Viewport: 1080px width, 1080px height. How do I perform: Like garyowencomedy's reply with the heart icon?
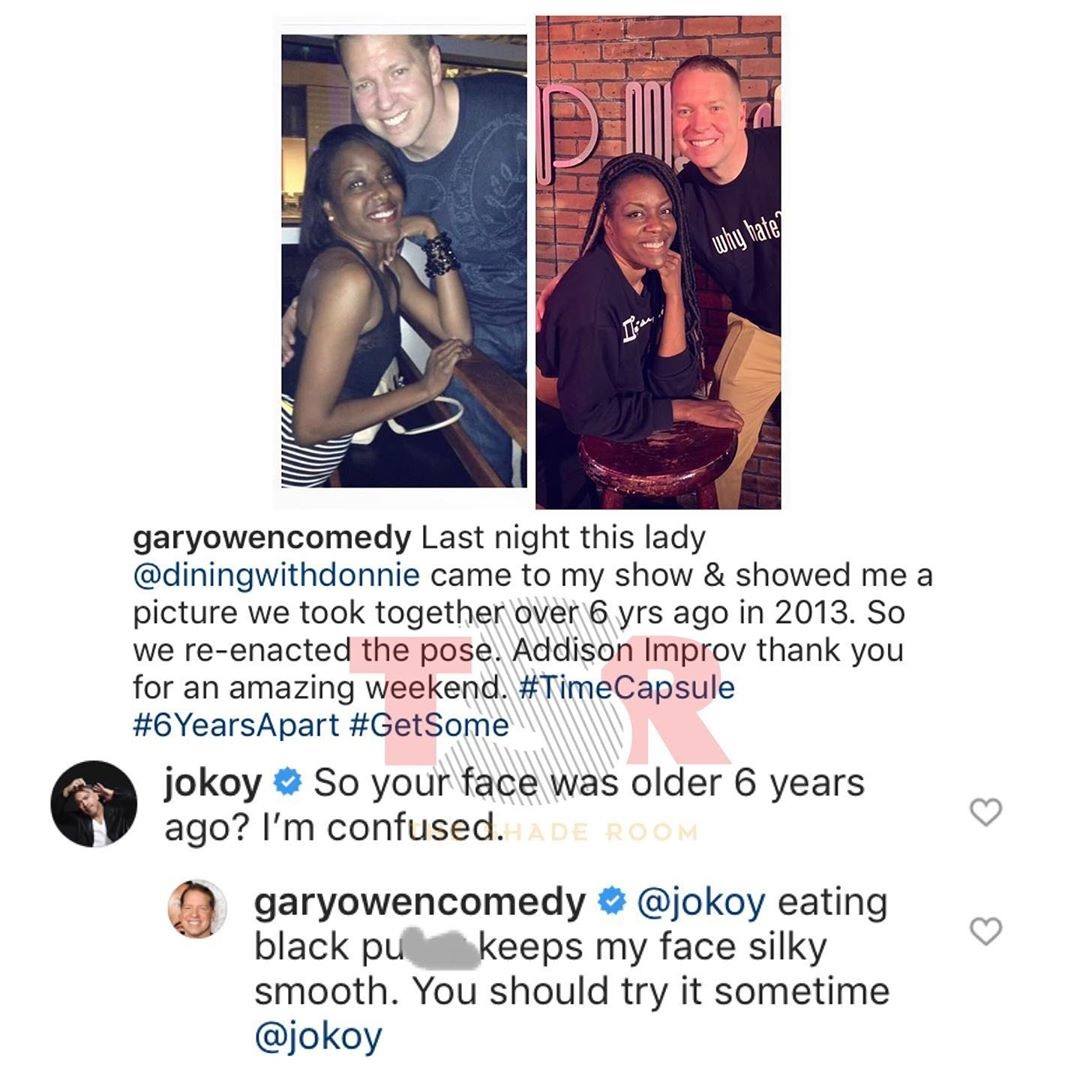pyautogui.click(x=986, y=931)
